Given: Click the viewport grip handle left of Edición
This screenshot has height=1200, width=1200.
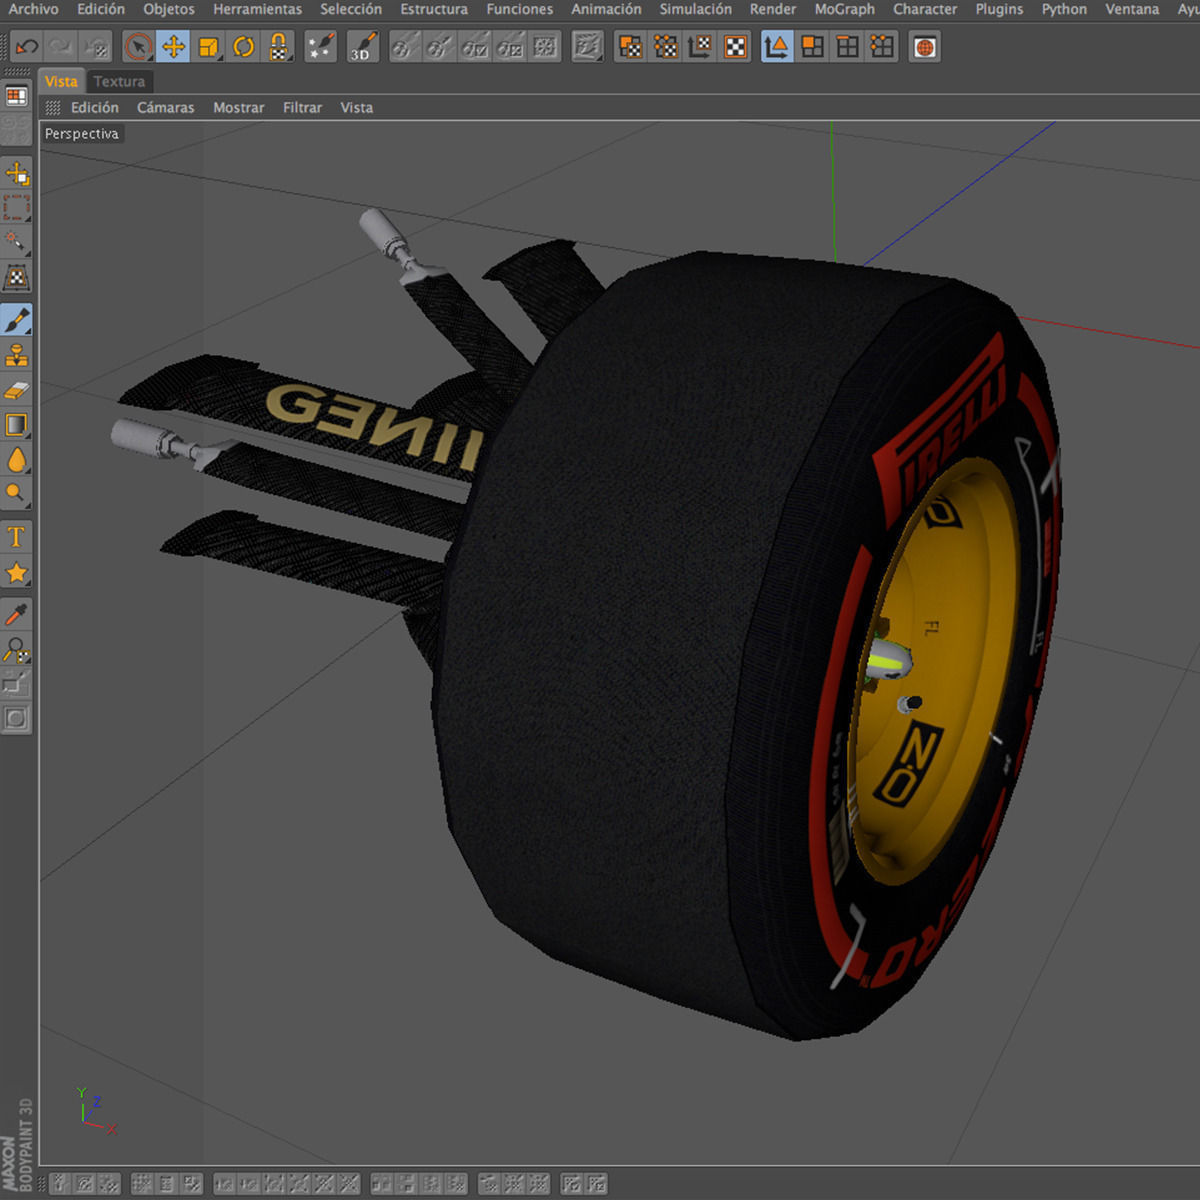Looking at the screenshot, I should pos(53,107).
